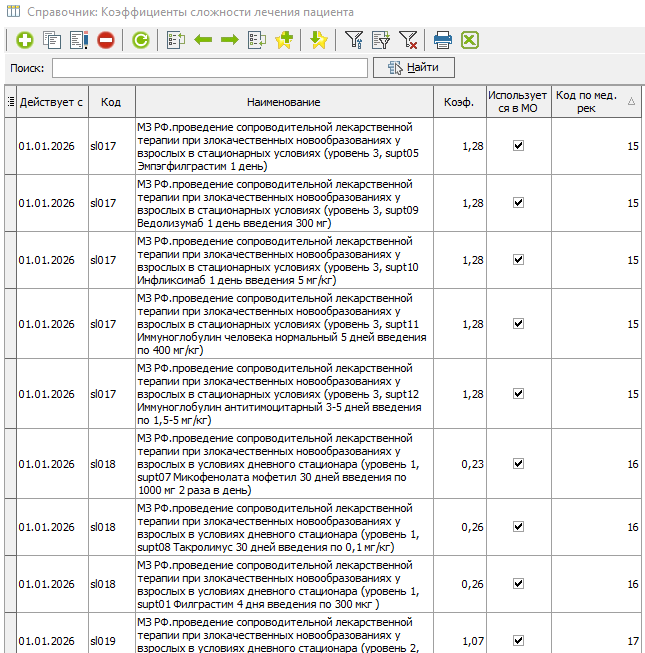Clear filter using funnel with red cross

[x=408, y=40]
